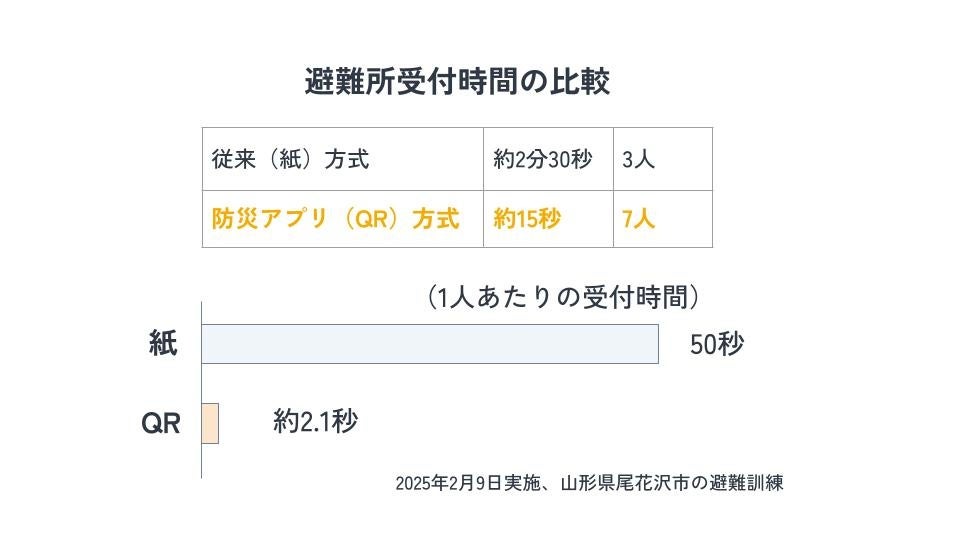960x540 pixels.
Task: Select the small orange QR bar
Action: 210,424
